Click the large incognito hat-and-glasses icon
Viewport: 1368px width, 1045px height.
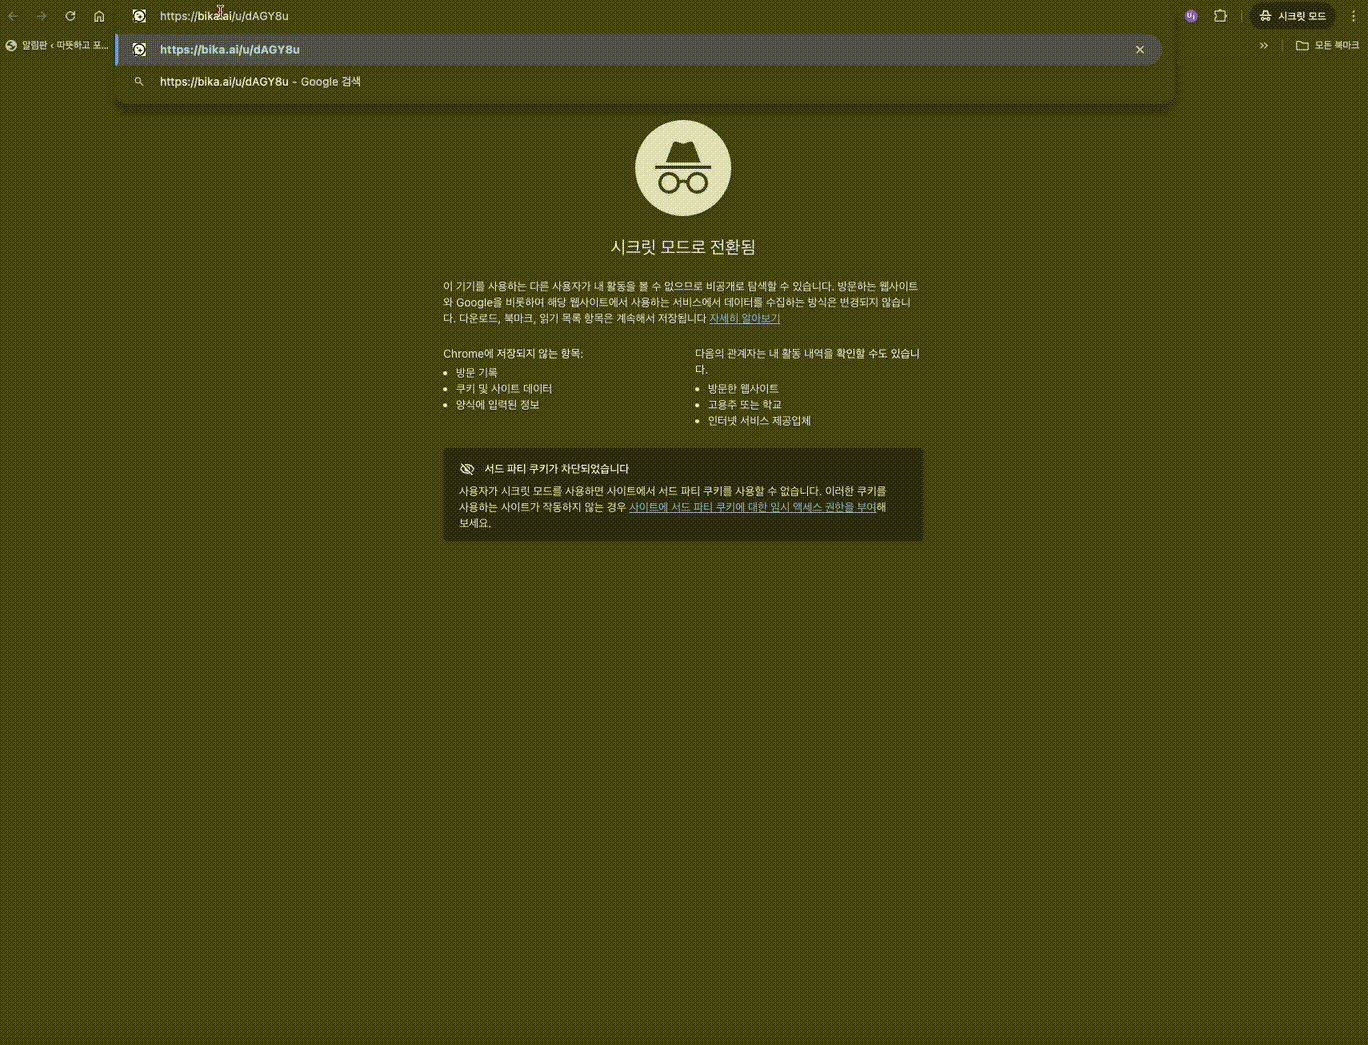pyautogui.click(x=683, y=168)
